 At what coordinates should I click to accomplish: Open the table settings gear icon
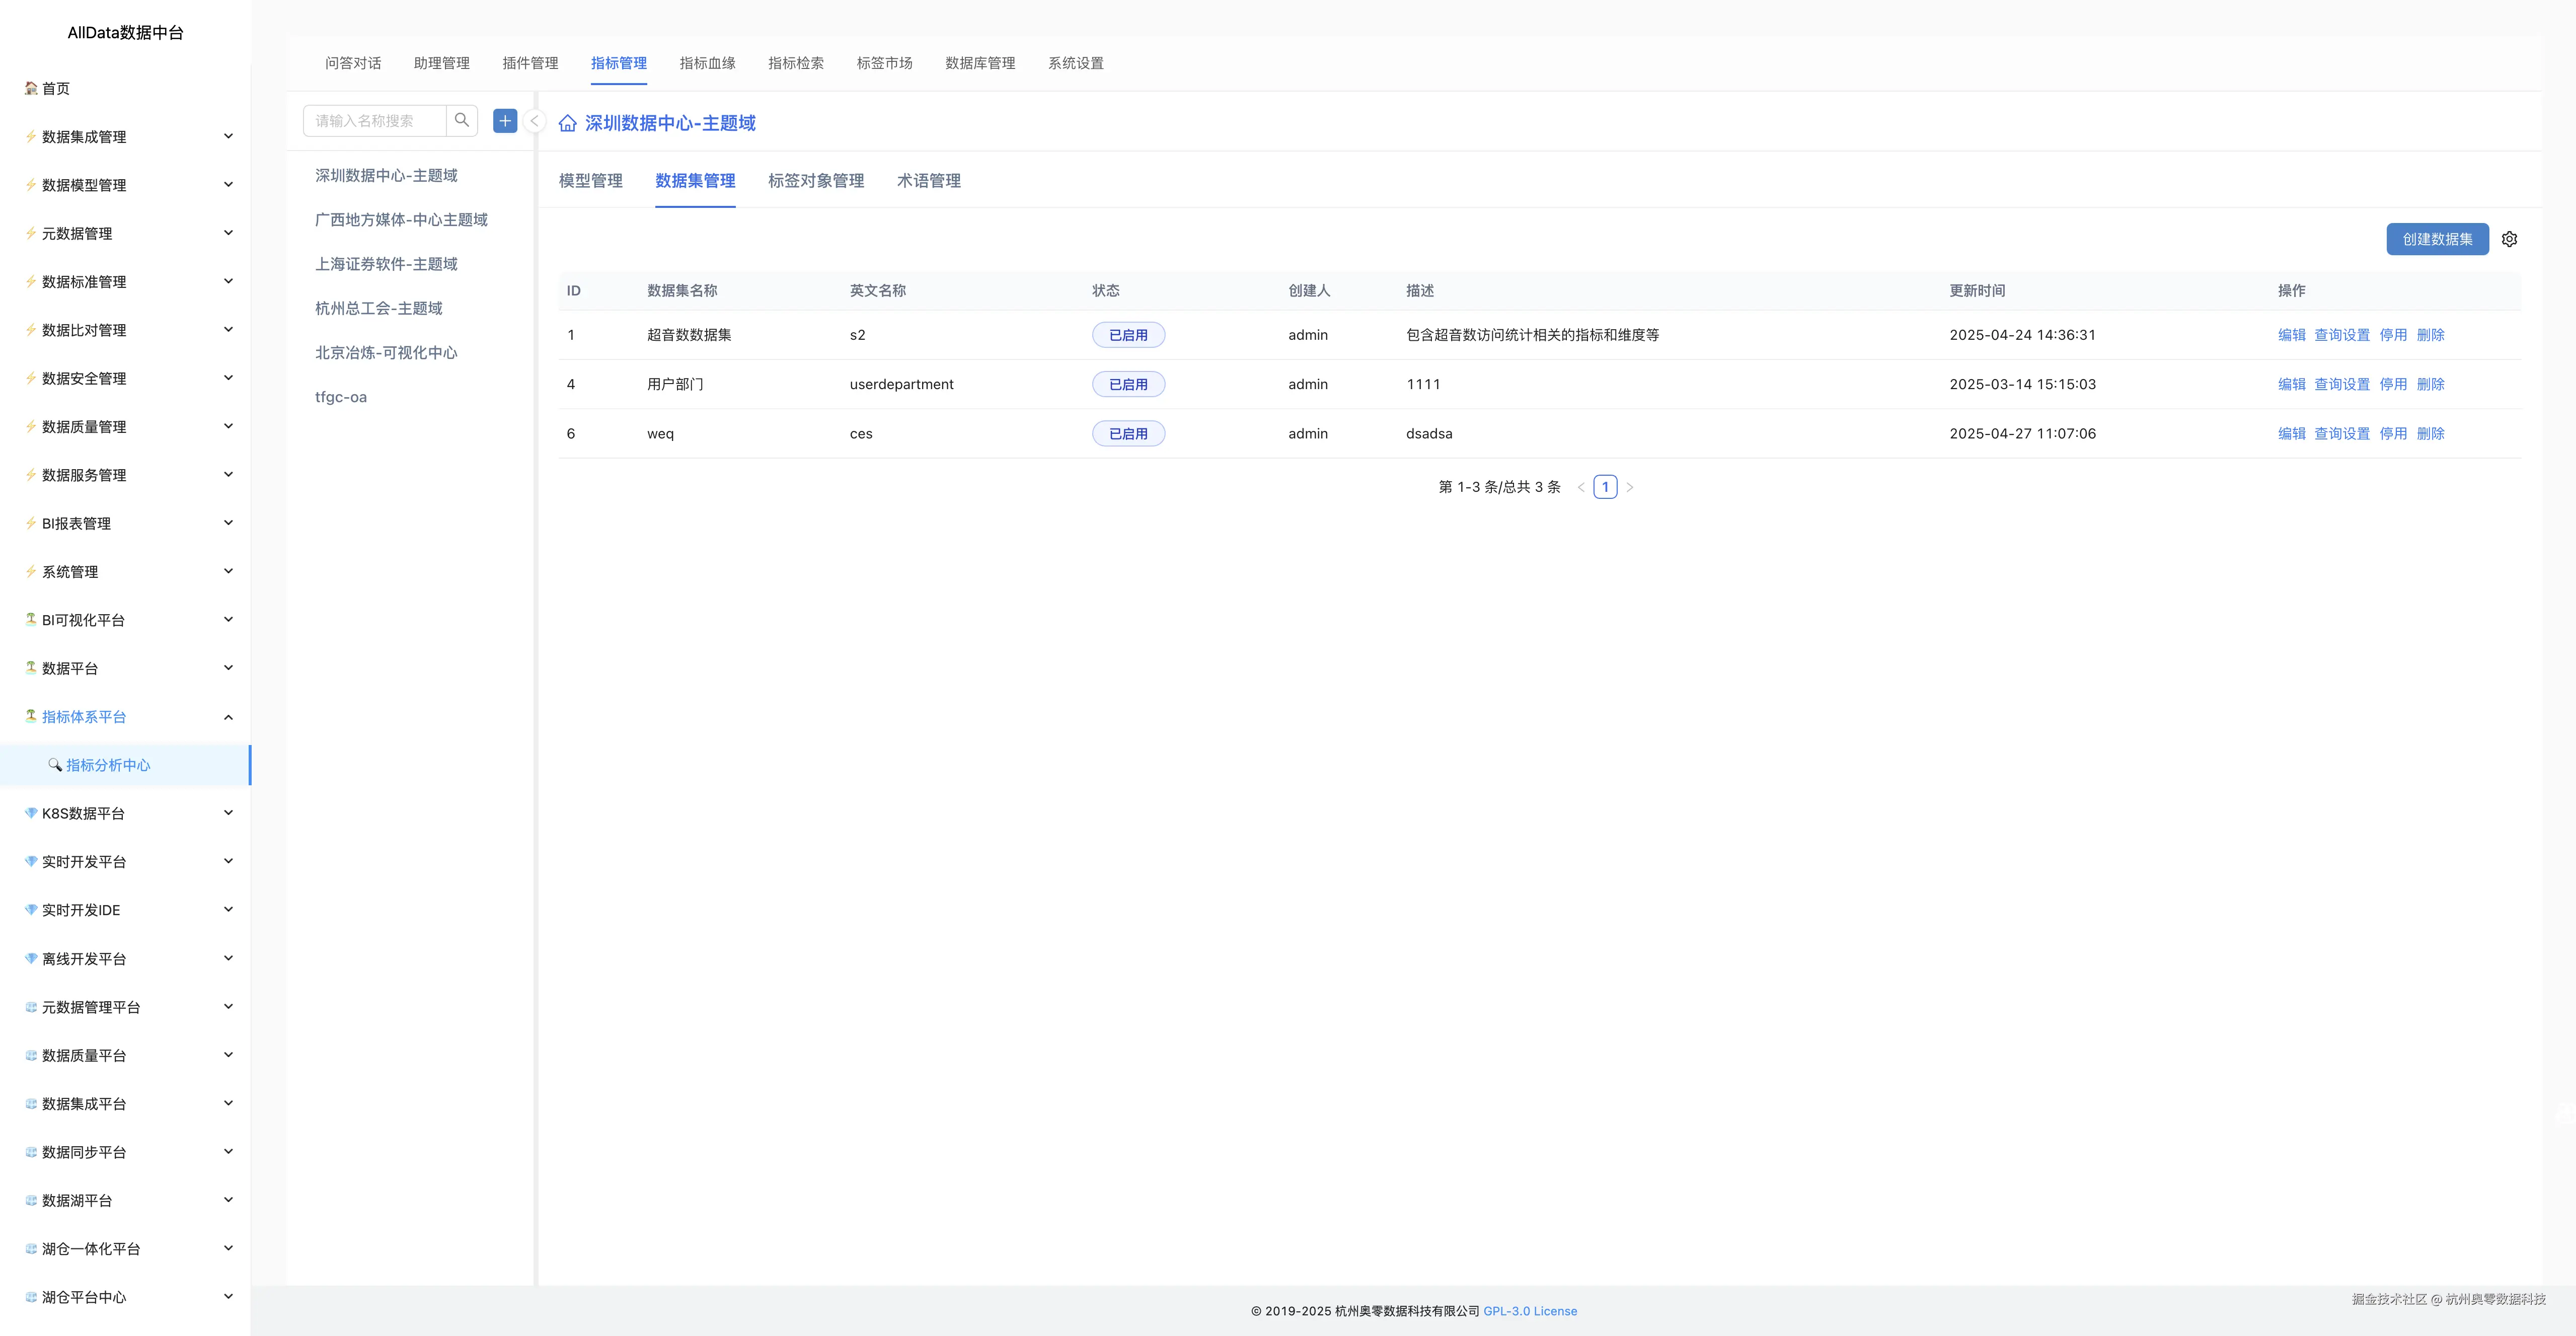pyautogui.click(x=2509, y=239)
